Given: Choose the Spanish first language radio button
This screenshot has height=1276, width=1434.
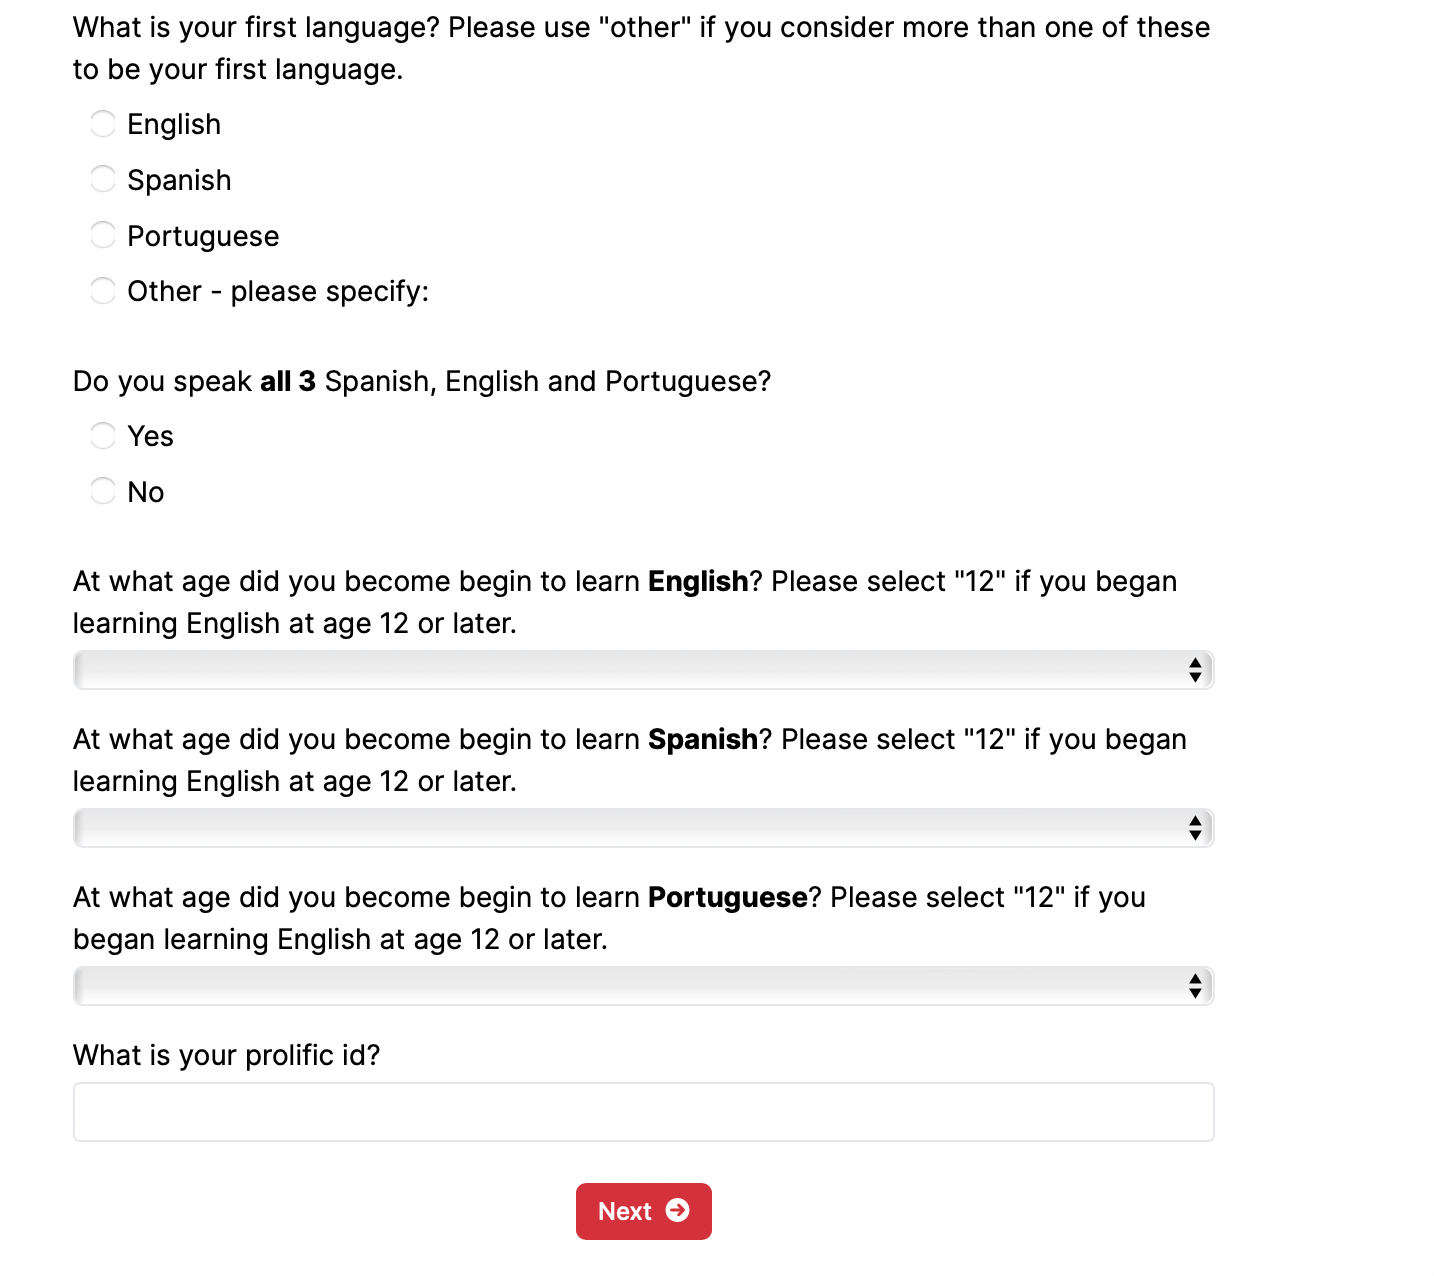Looking at the screenshot, I should 103,180.
